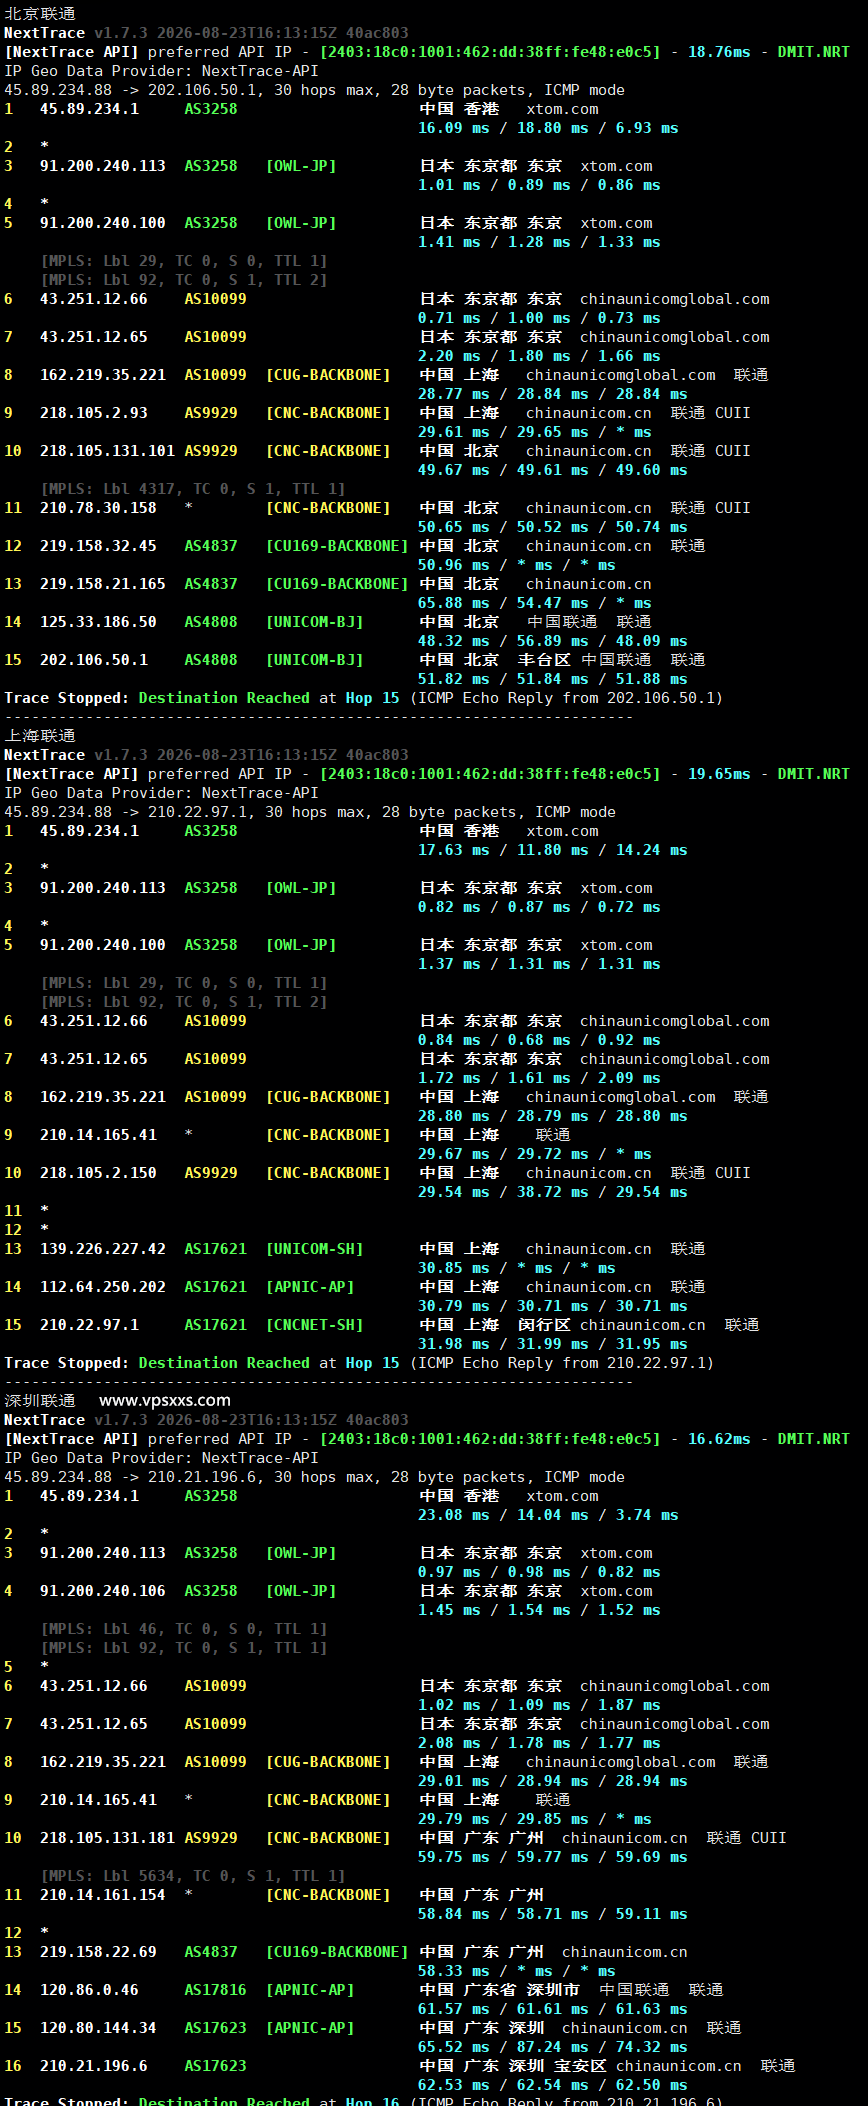Select hop IP address 219.158.22.69
The image size is (868, 2106).
[98, 1952]
